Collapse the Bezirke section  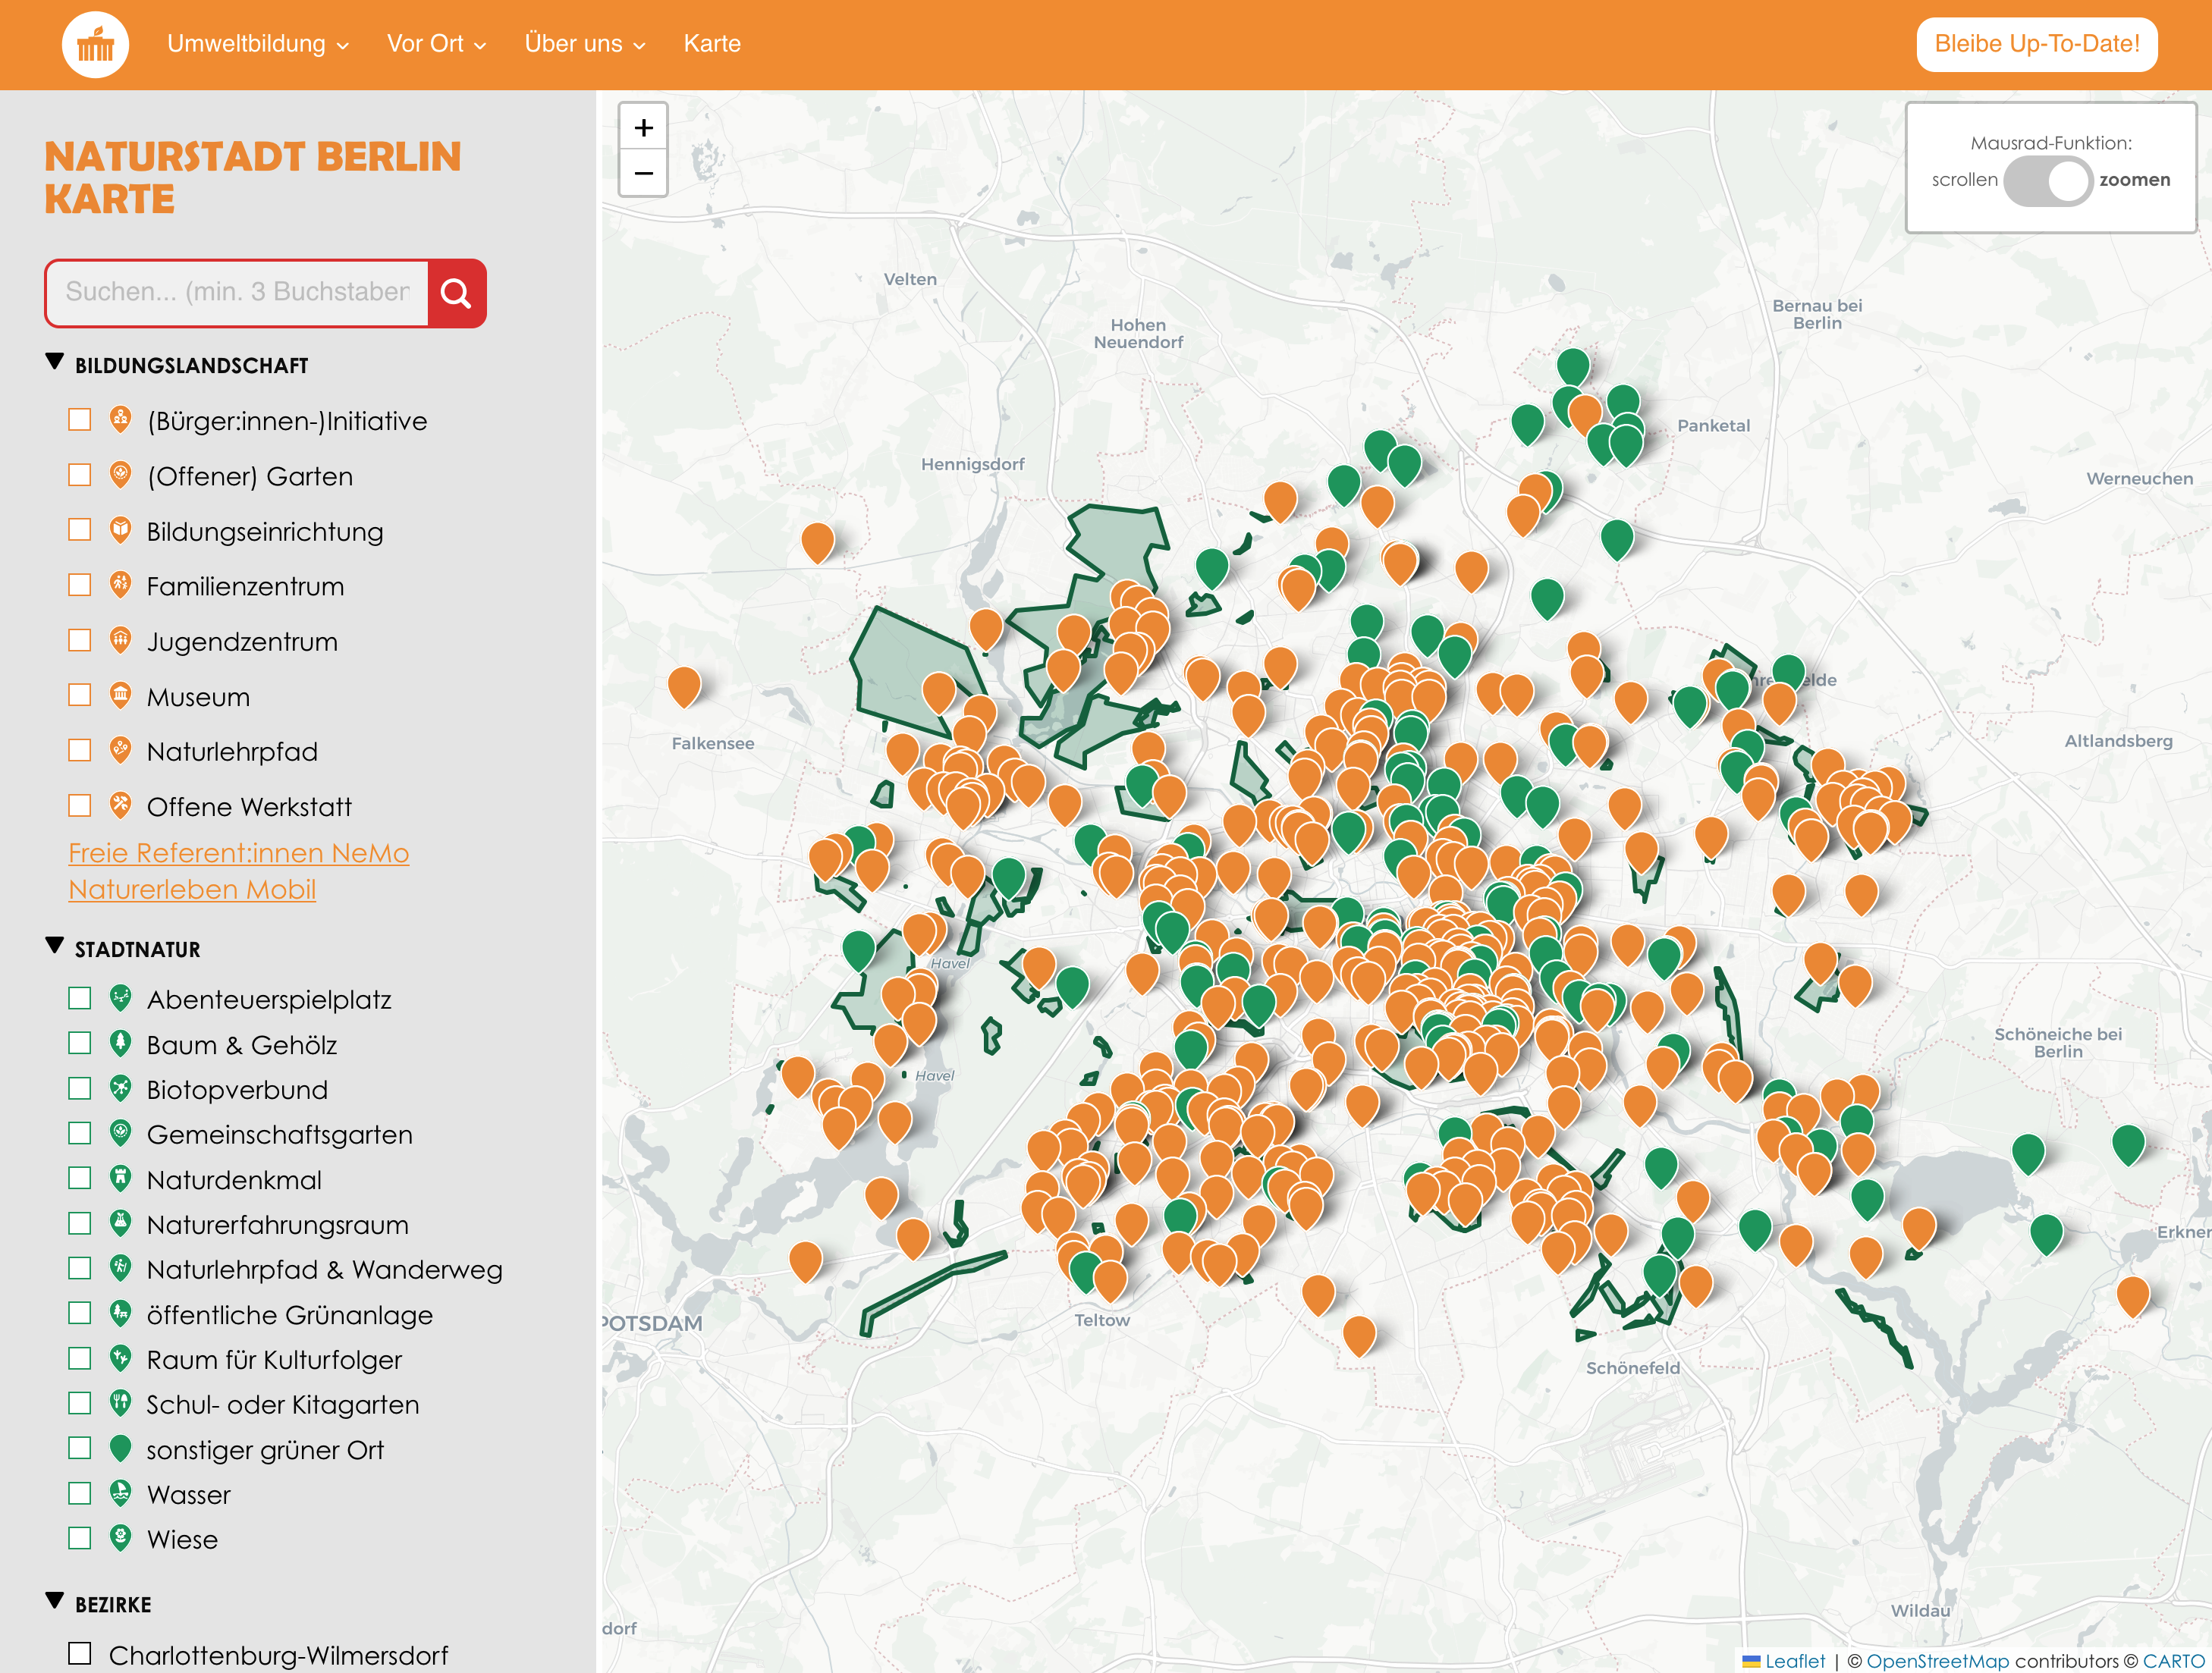coord(55,1600)
